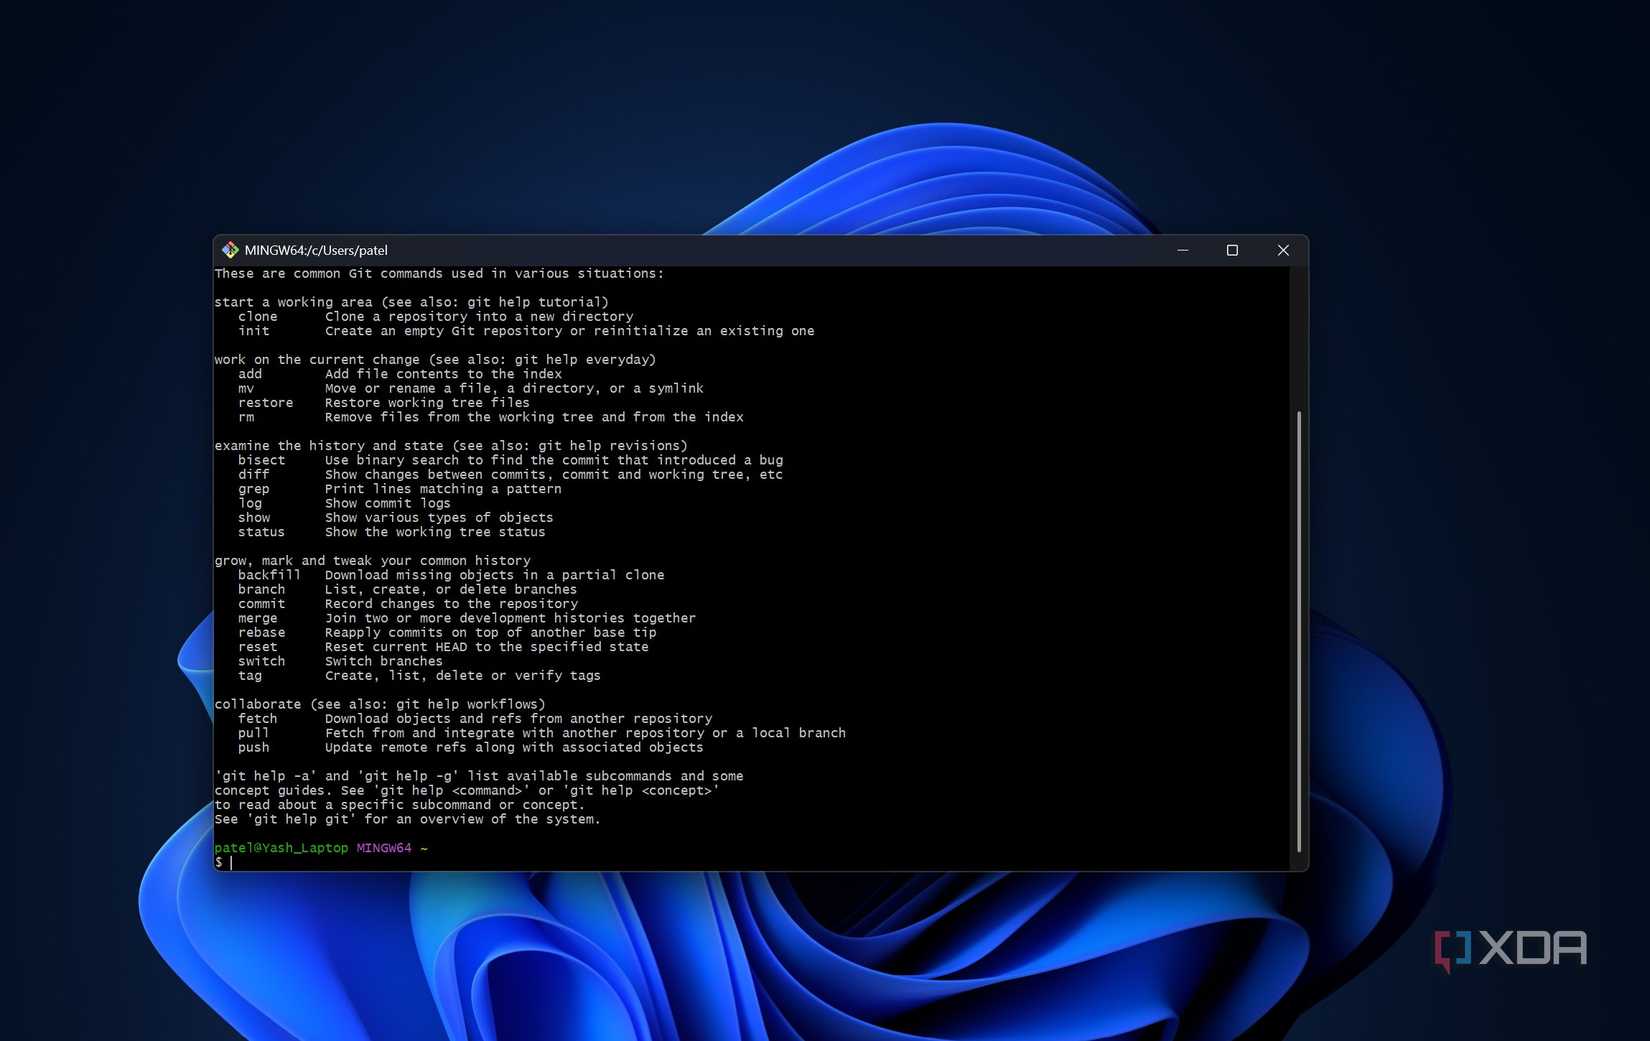The width and height of the screenshot is (1650, 1041).
Task: Click the 'status' command name
Action: click(x=262, y=532)
